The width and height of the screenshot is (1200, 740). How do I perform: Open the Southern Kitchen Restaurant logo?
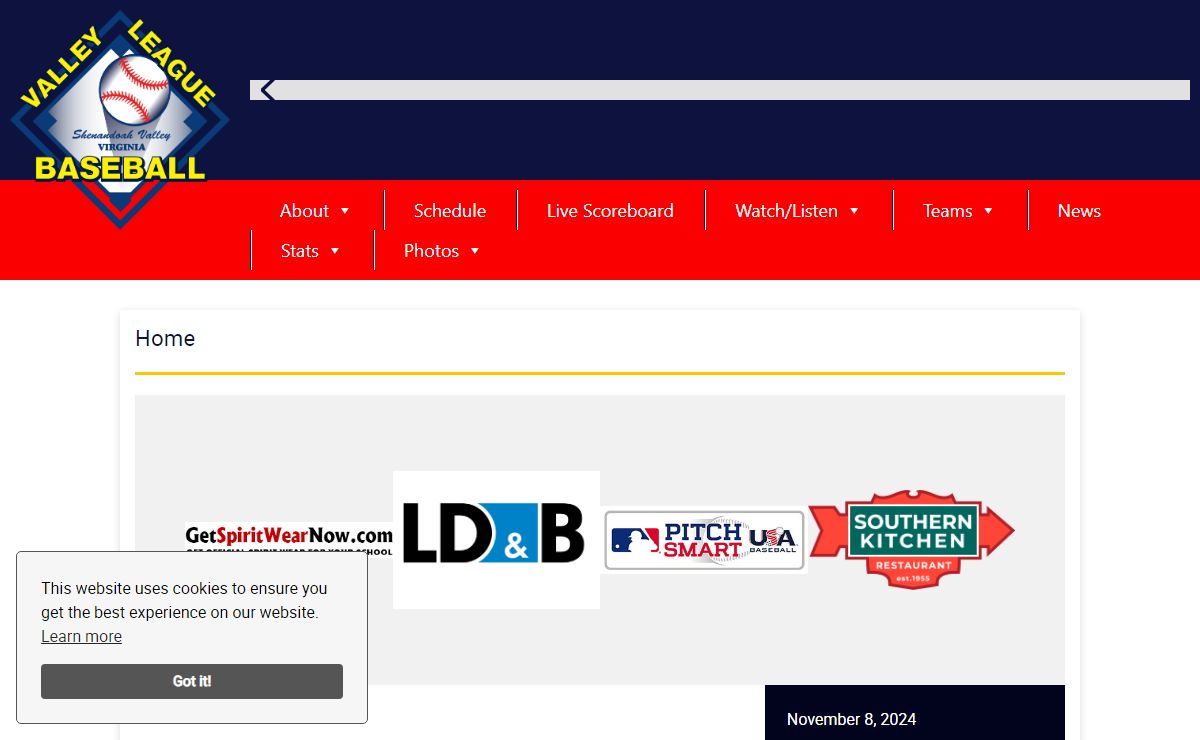(912, 540)
